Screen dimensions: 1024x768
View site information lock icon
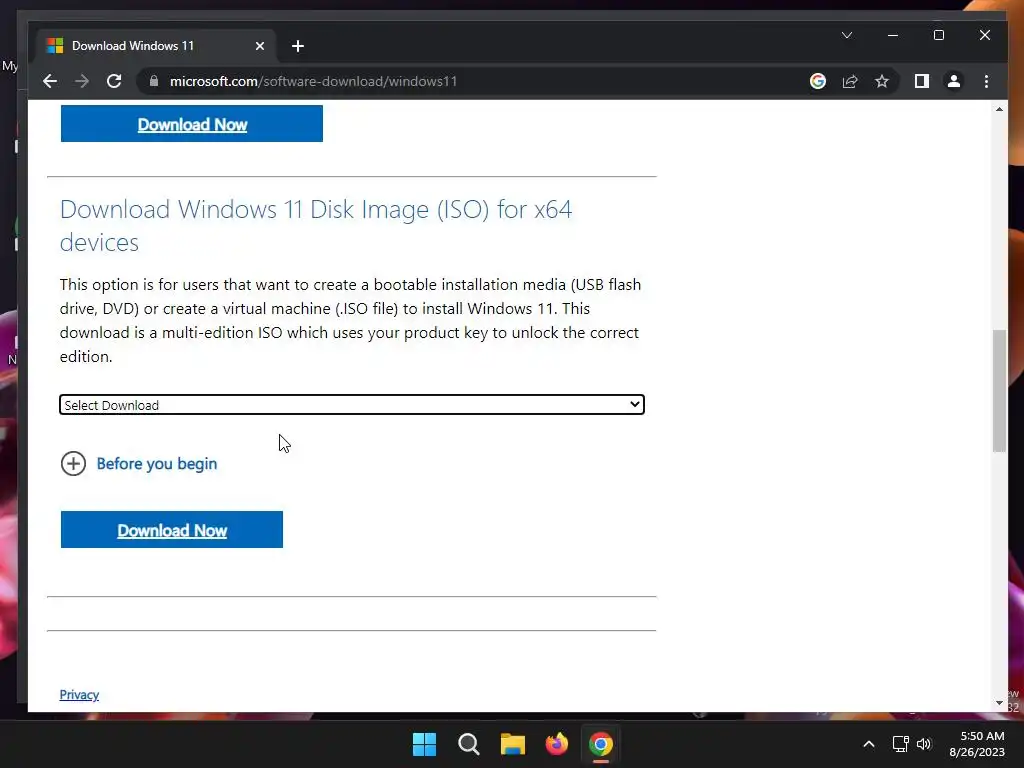[154, 81]
